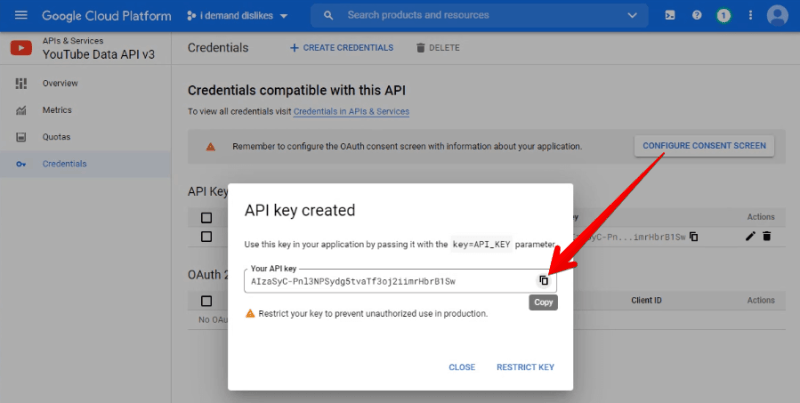Open the help question mark icon
Image resolution: width=800 pixels, height=403 pixels.
(696, 15)
